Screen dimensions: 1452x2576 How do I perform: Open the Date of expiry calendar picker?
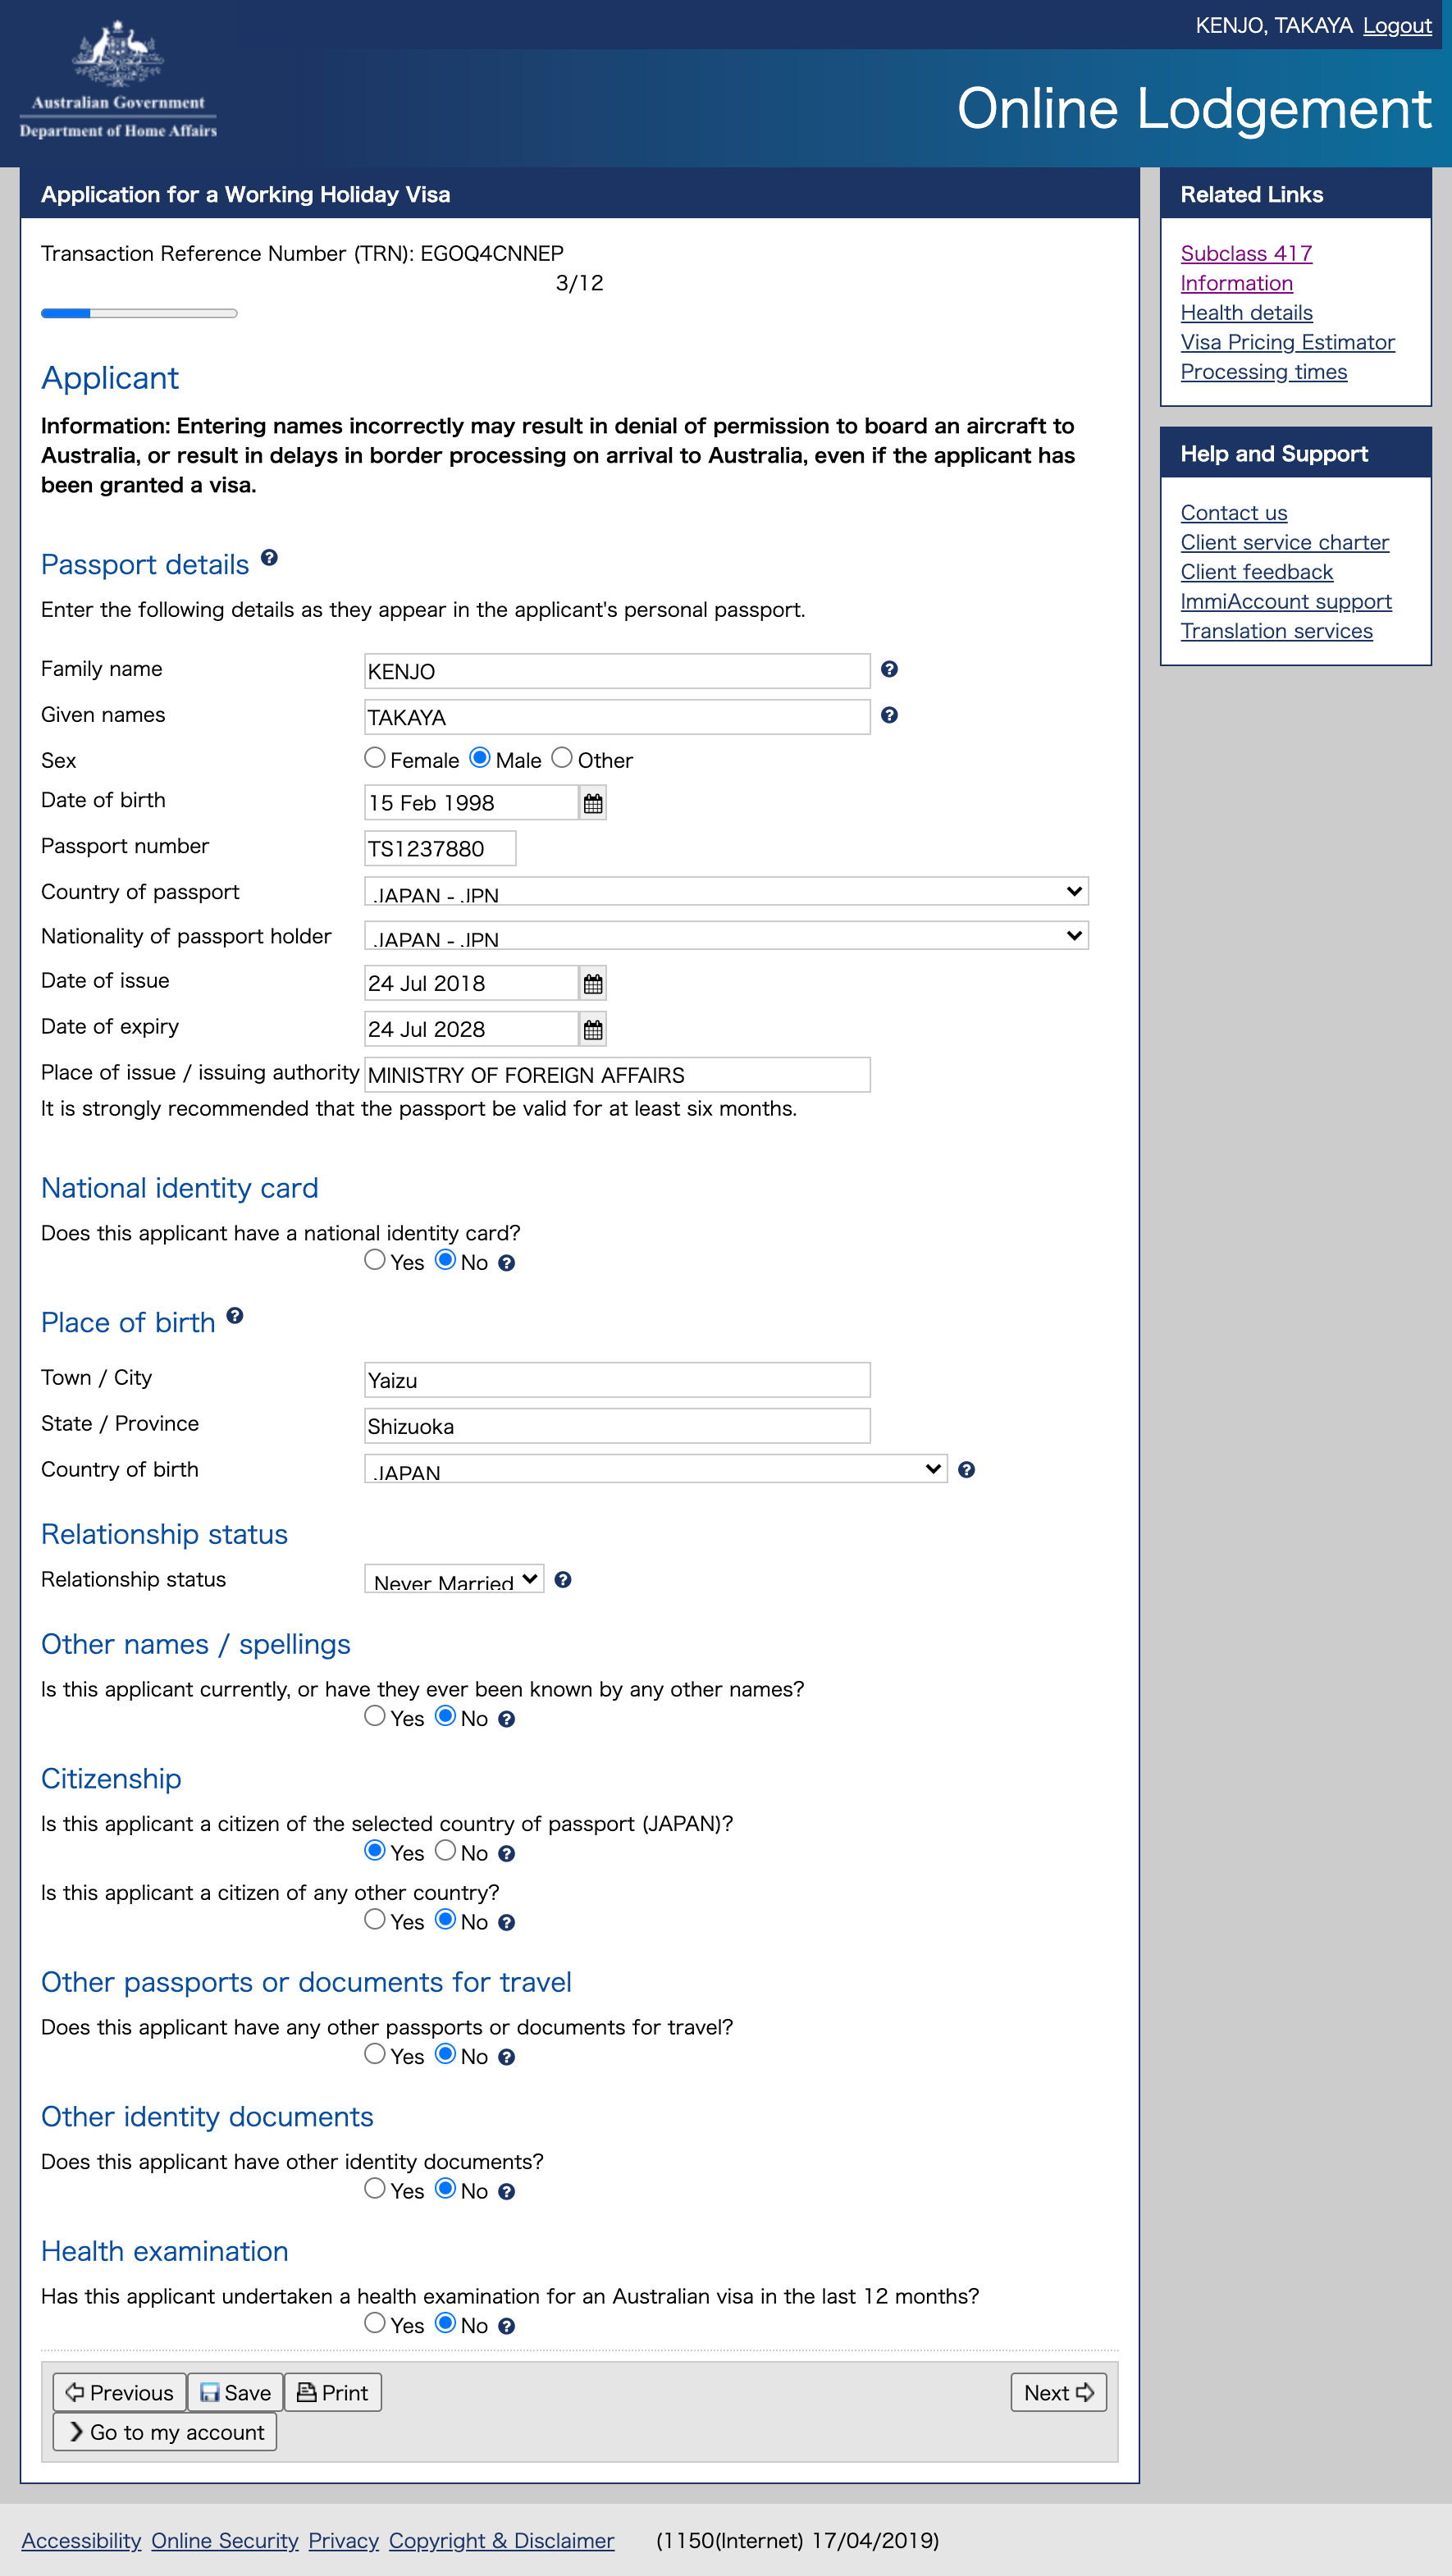pos(593,1030)
